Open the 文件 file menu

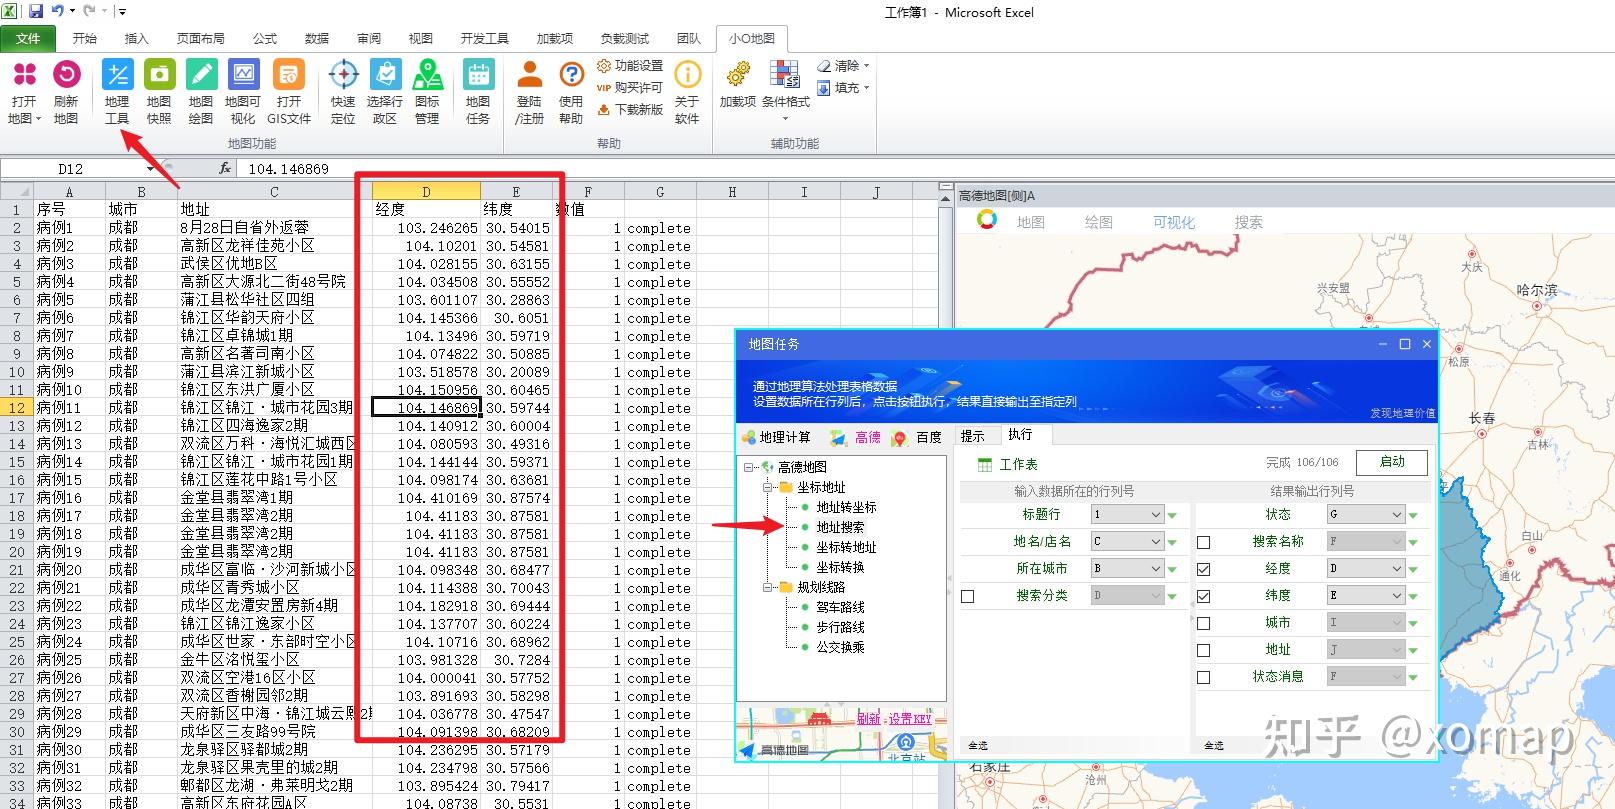(x=28, y=38)
